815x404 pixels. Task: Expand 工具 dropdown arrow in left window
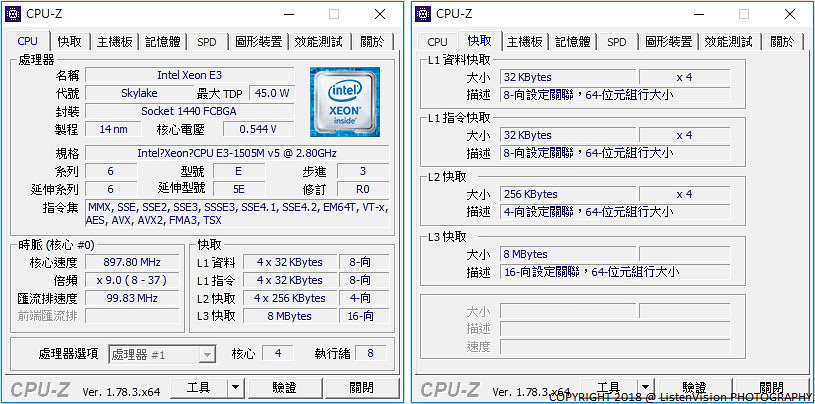pyautogui.click(x=235, y=388)
